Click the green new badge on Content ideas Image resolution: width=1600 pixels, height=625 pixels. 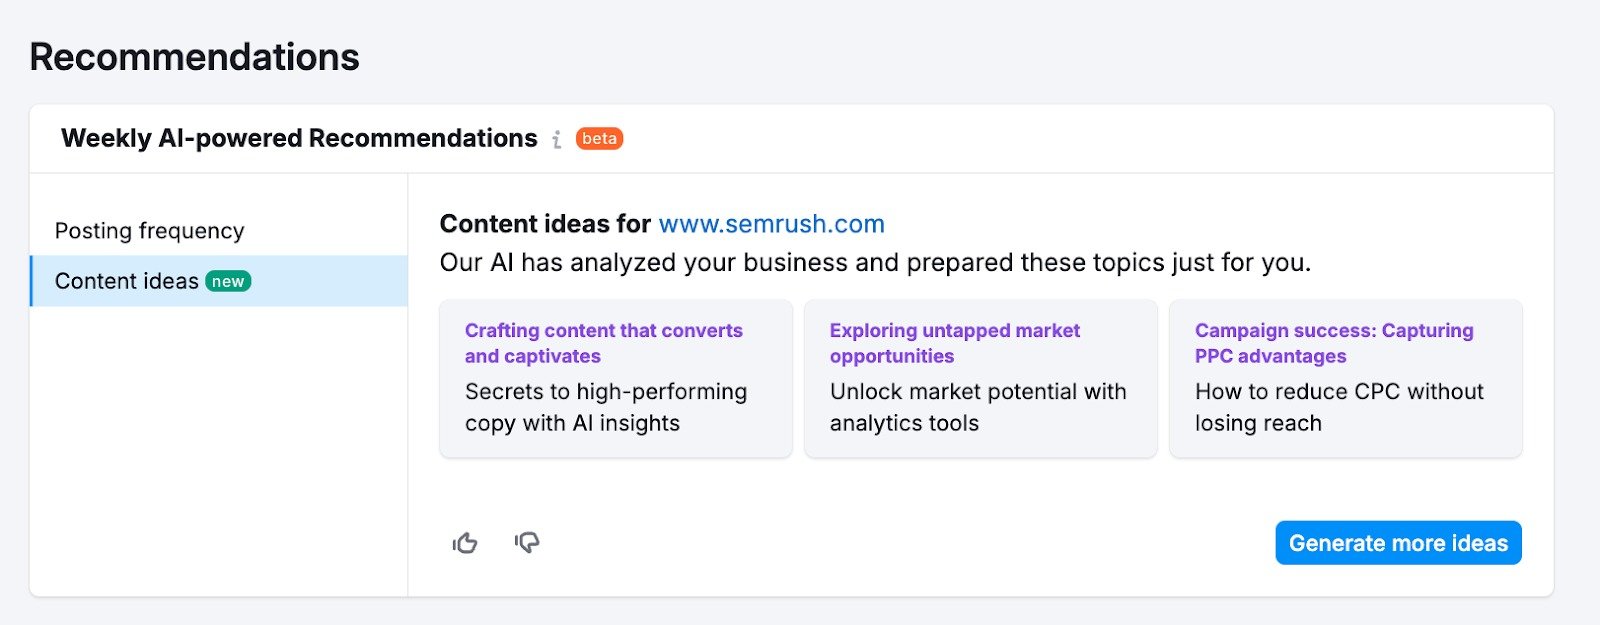point(228,281)
